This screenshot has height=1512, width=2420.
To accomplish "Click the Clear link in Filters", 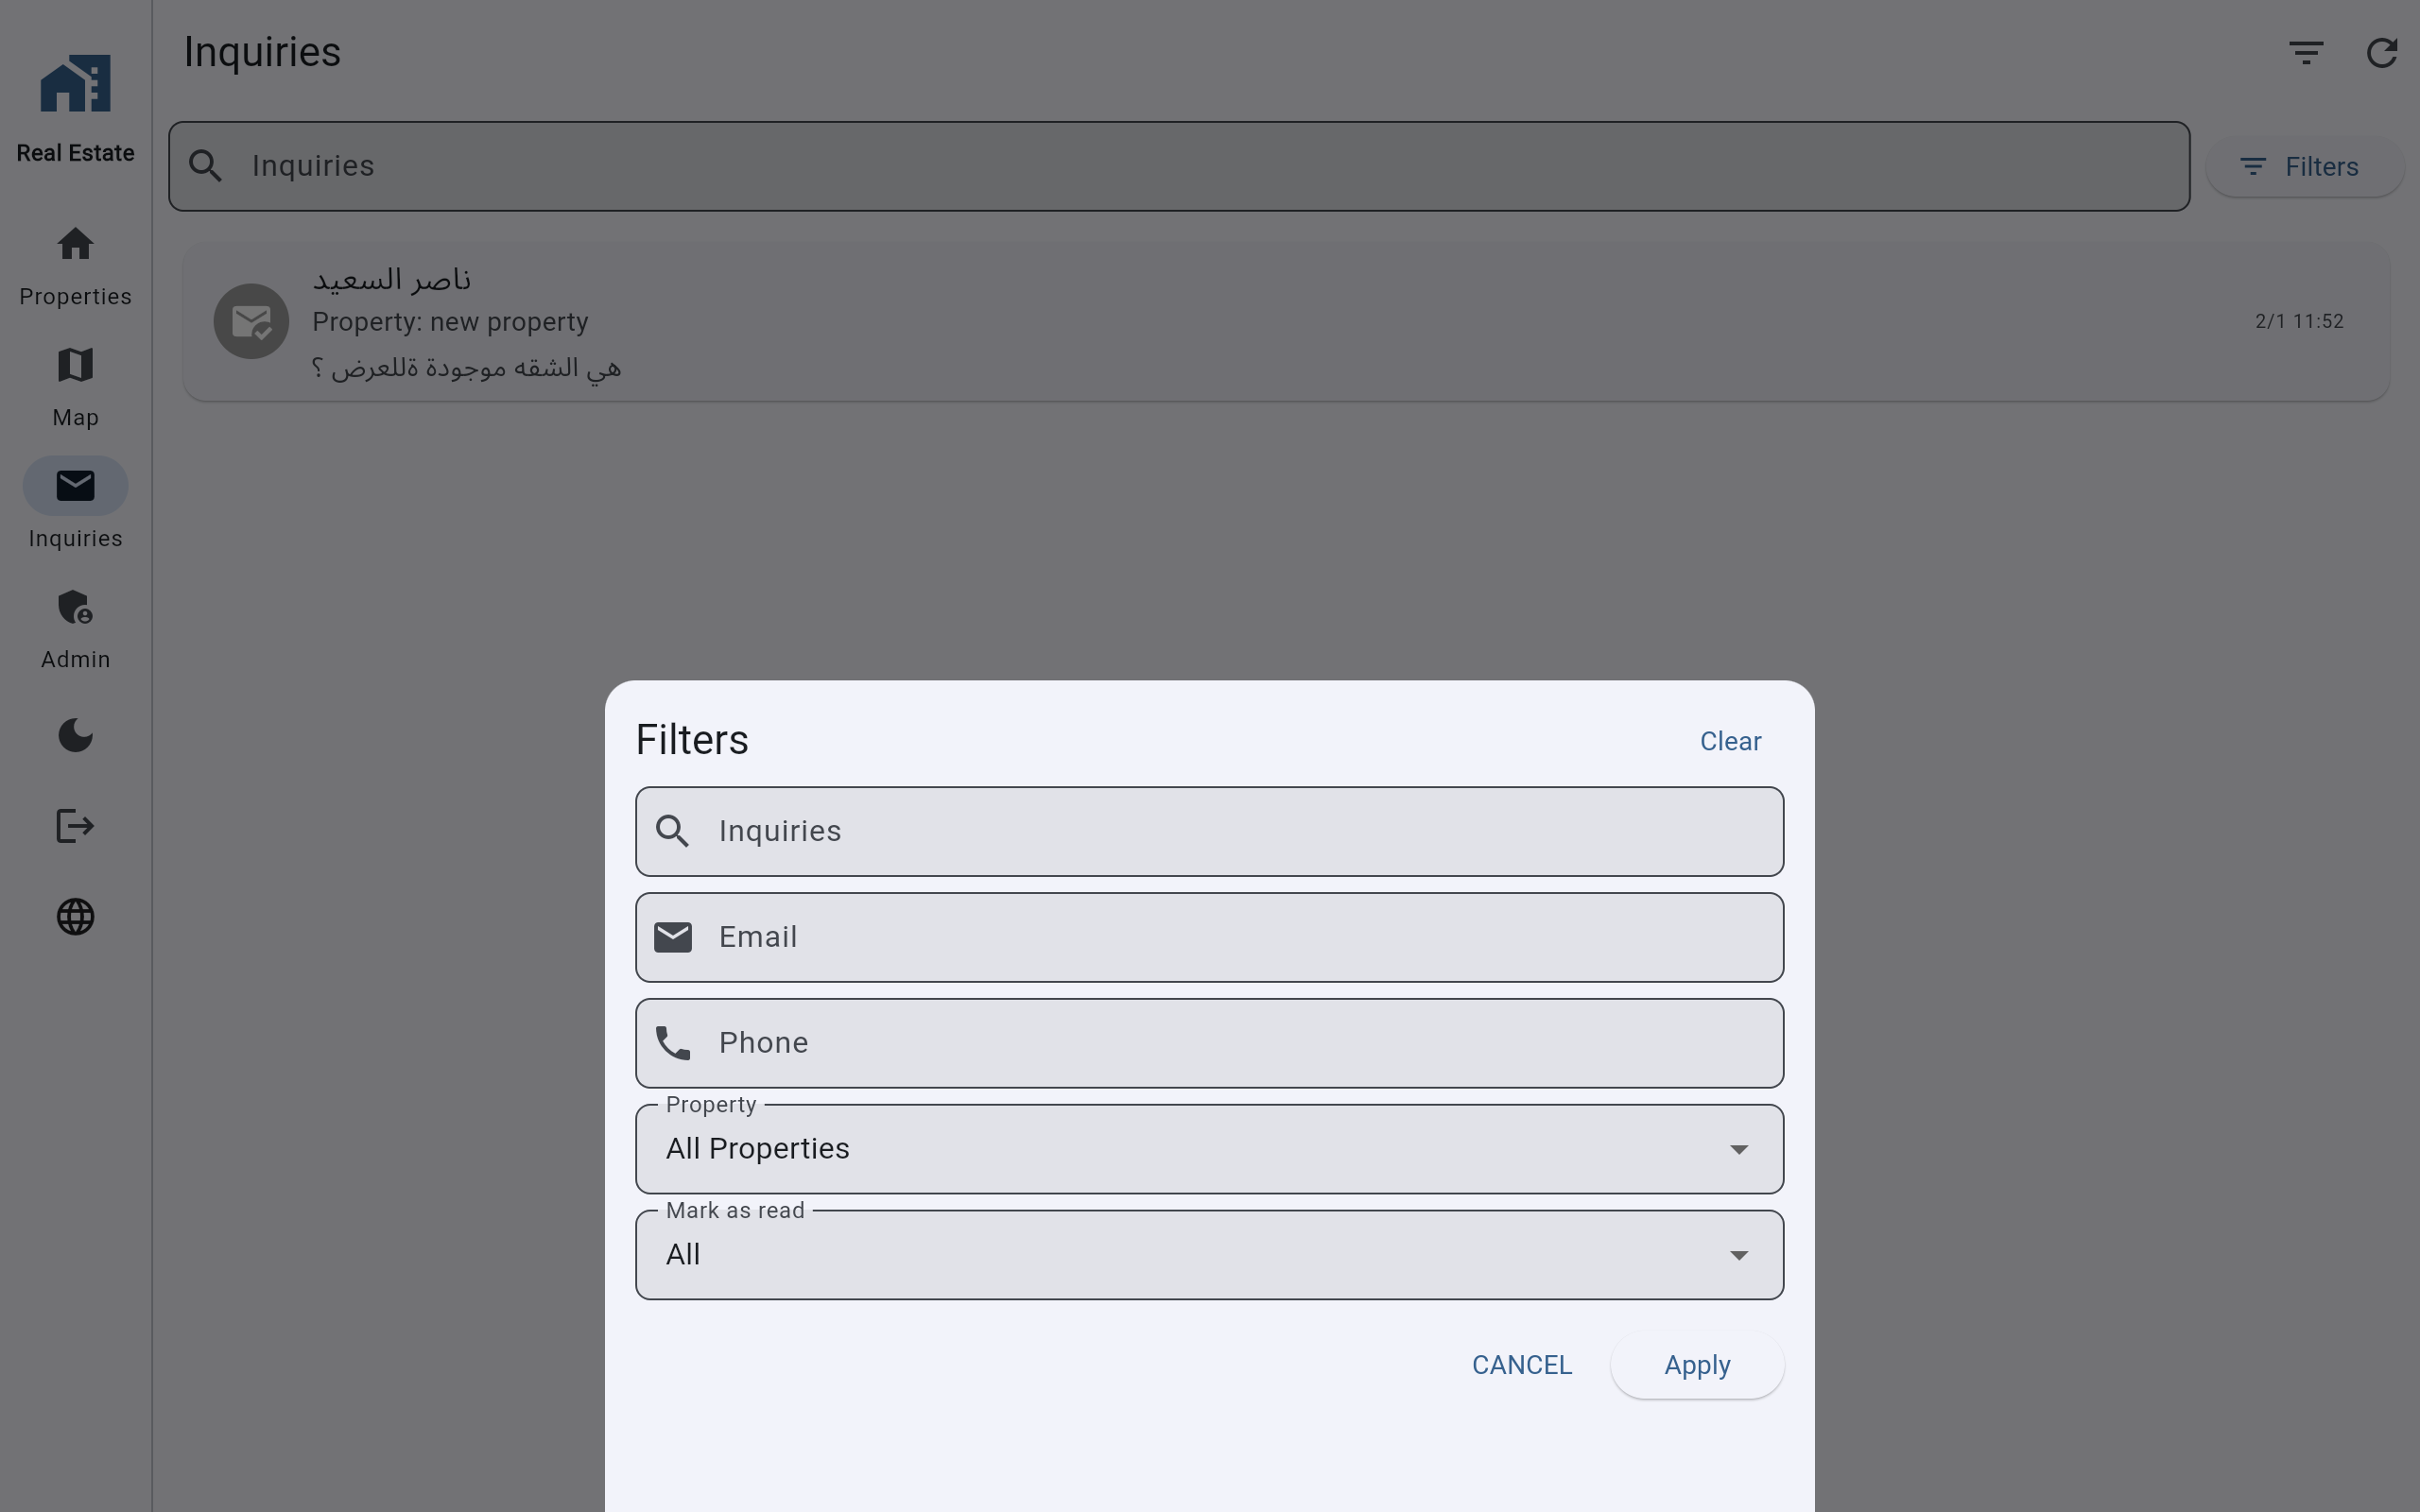I will click(x=1729, y=742).
